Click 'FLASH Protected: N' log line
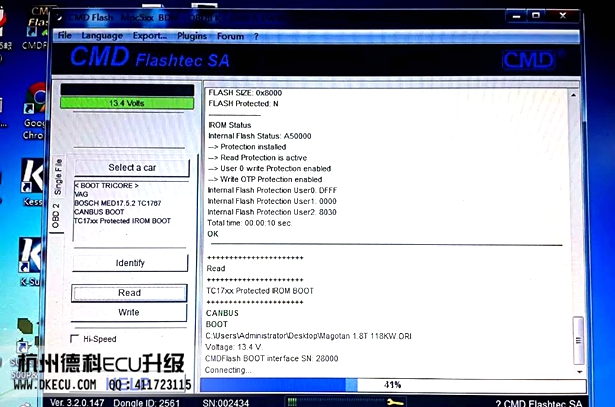This screenshot has width=615, height=407. (243, 104)
